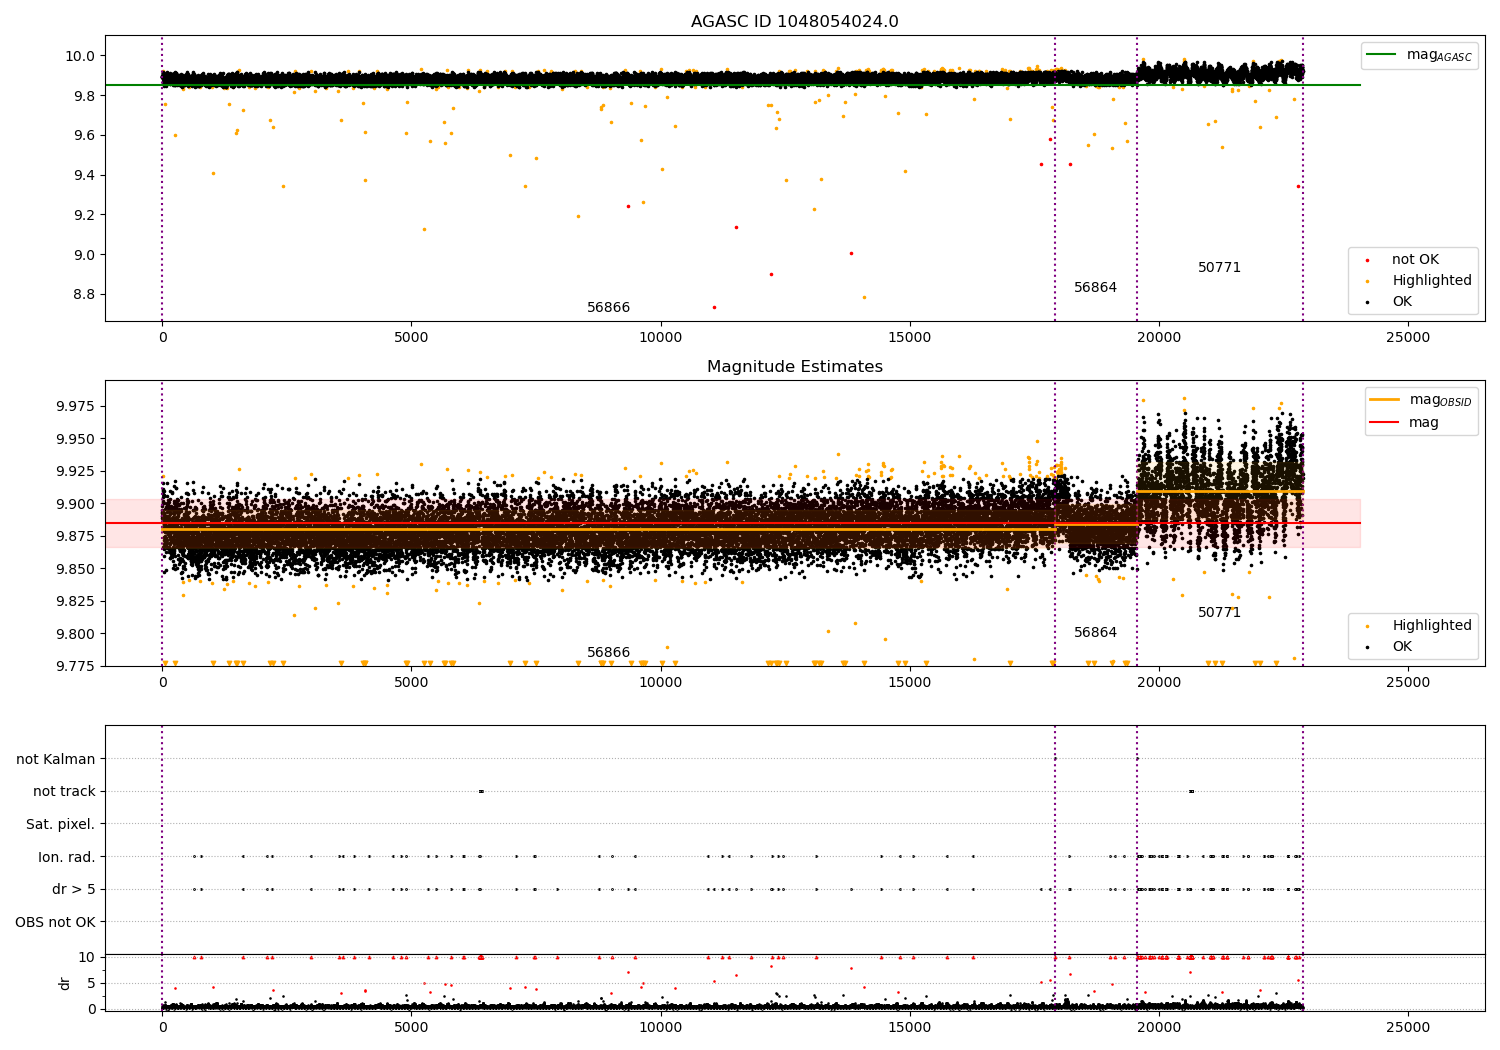Click the 'Ion. rad.' row label
Viewport: 1500px width, 1050px height.
[66, 857]
